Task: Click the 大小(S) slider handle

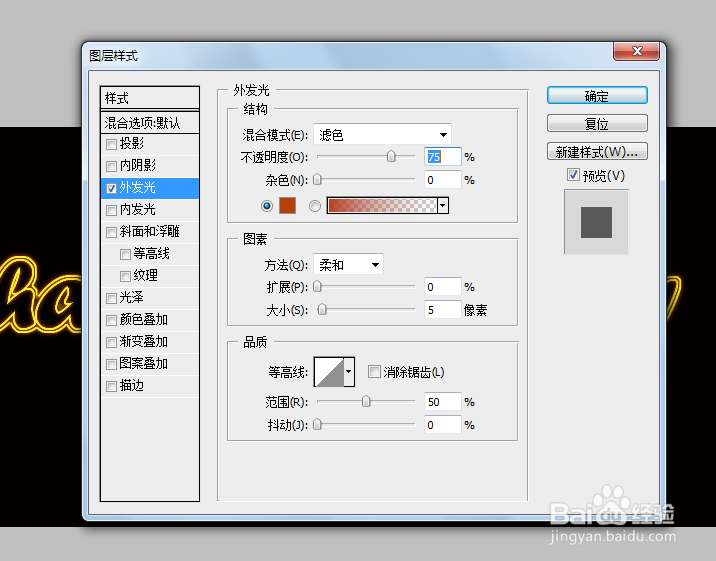Action: tap(322, 309)
